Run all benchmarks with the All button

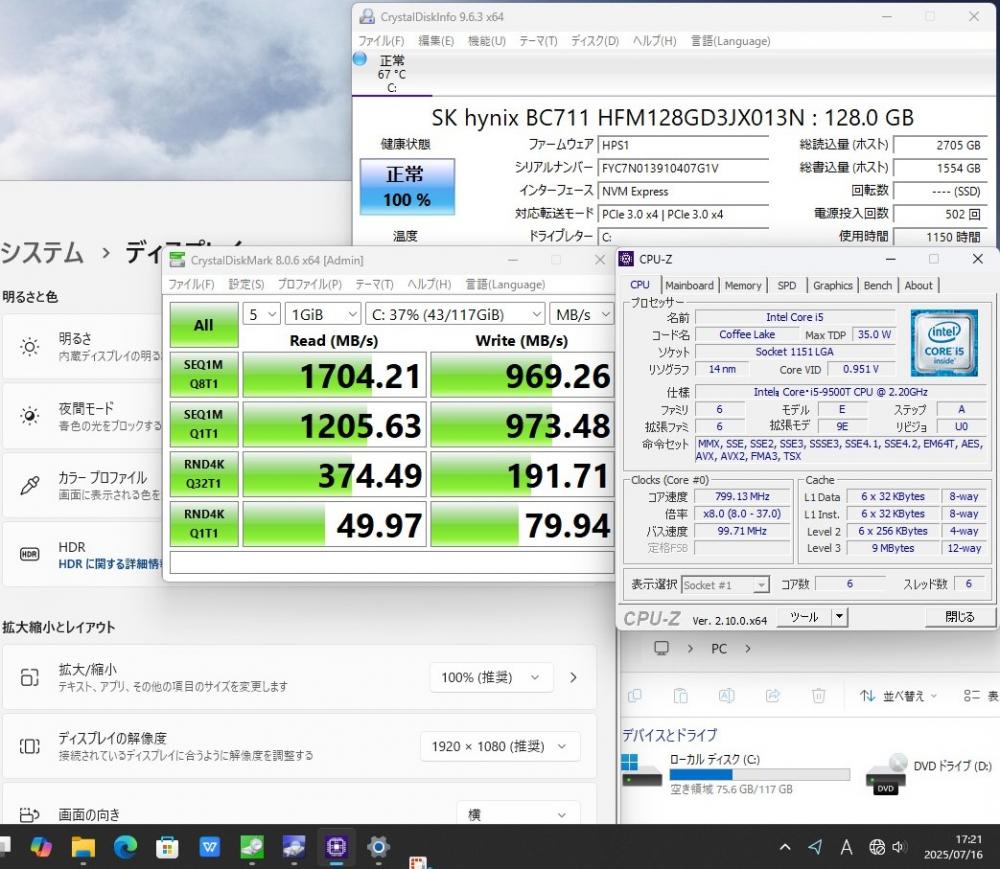(x=203, y=325)
